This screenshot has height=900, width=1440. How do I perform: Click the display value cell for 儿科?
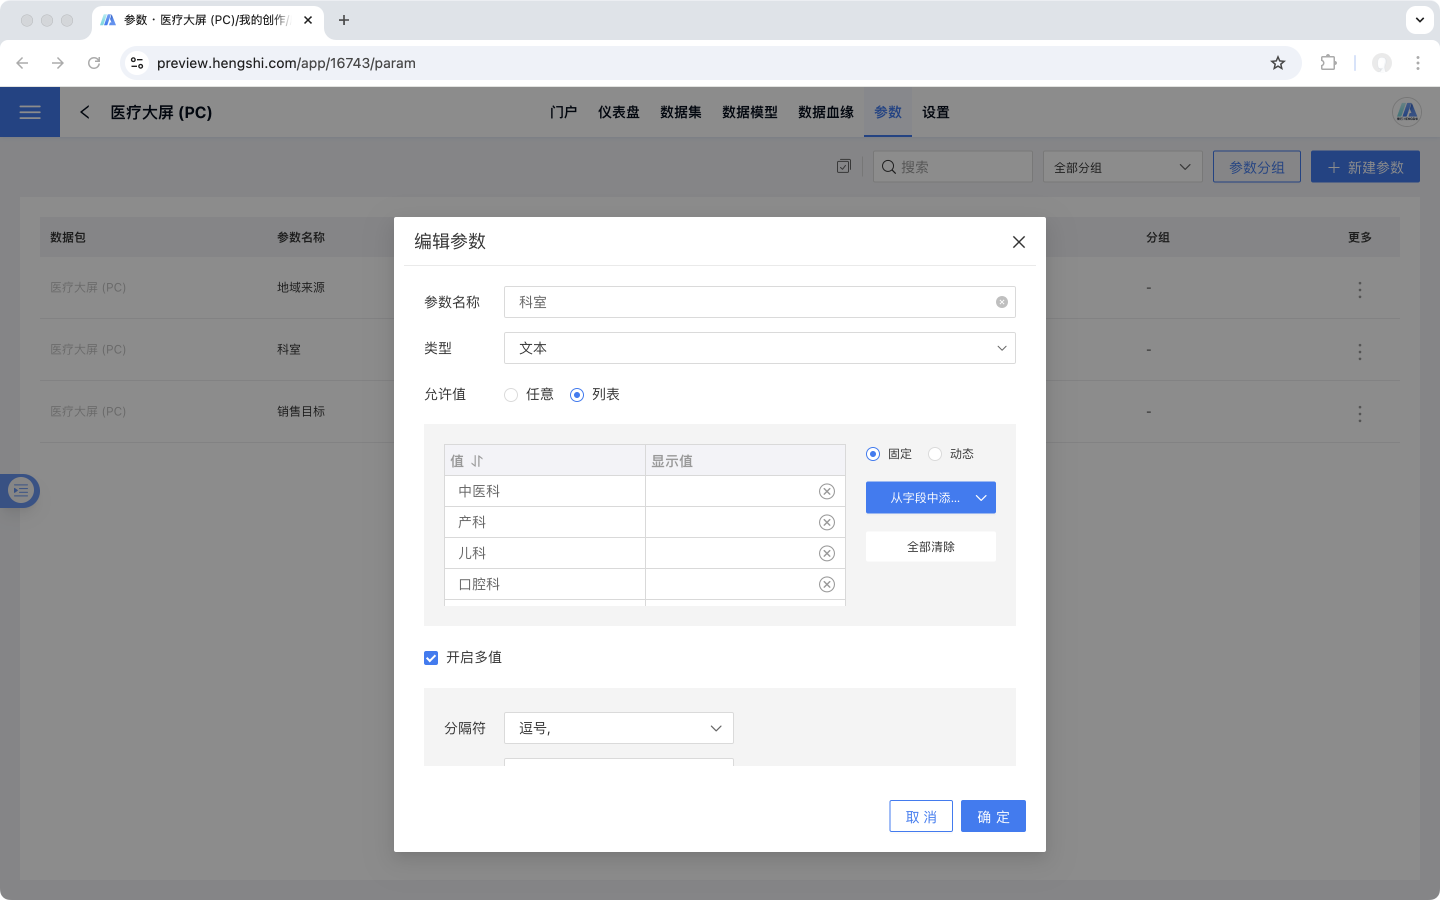tap(730, 553)
